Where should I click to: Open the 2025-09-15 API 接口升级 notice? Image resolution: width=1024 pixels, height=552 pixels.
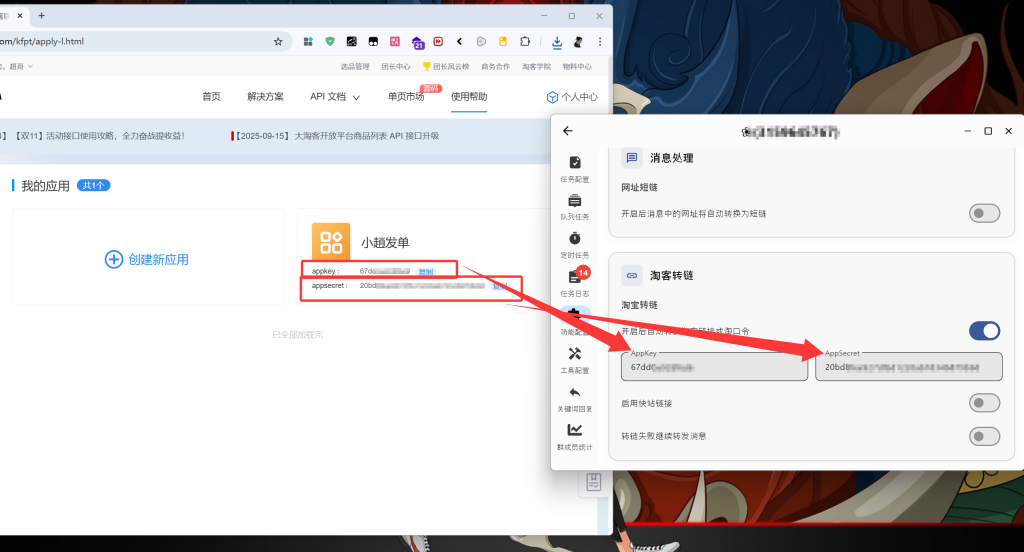click(336, 136)
